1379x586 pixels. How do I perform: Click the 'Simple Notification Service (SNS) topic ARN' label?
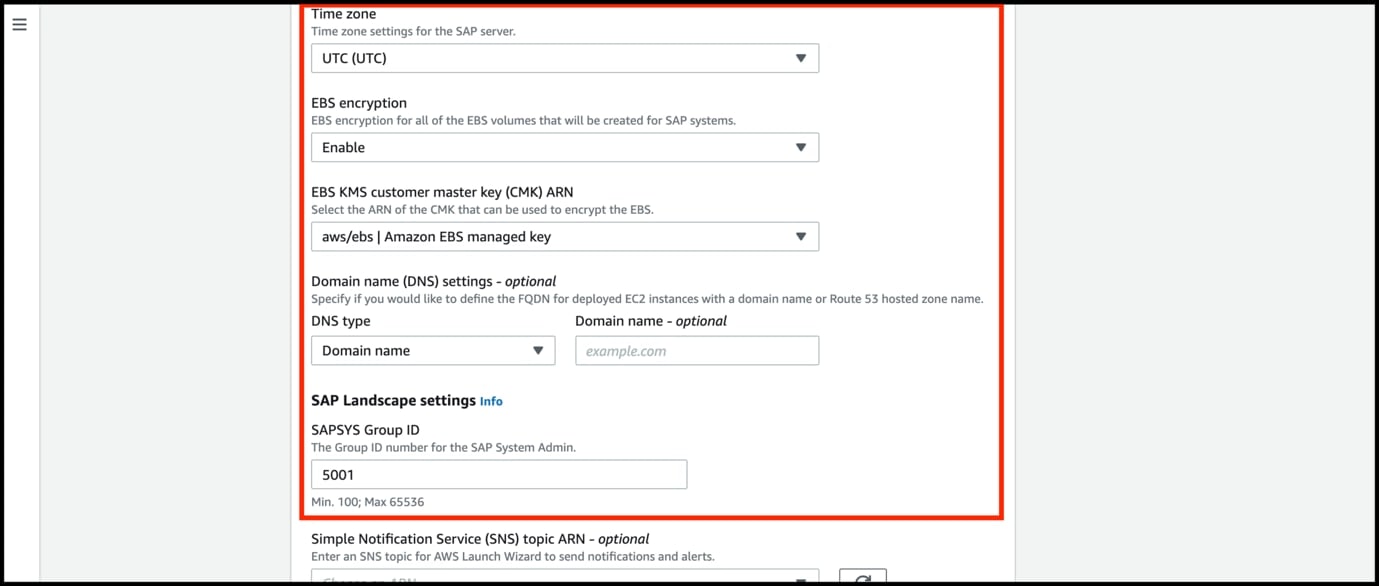coord(480,539)
